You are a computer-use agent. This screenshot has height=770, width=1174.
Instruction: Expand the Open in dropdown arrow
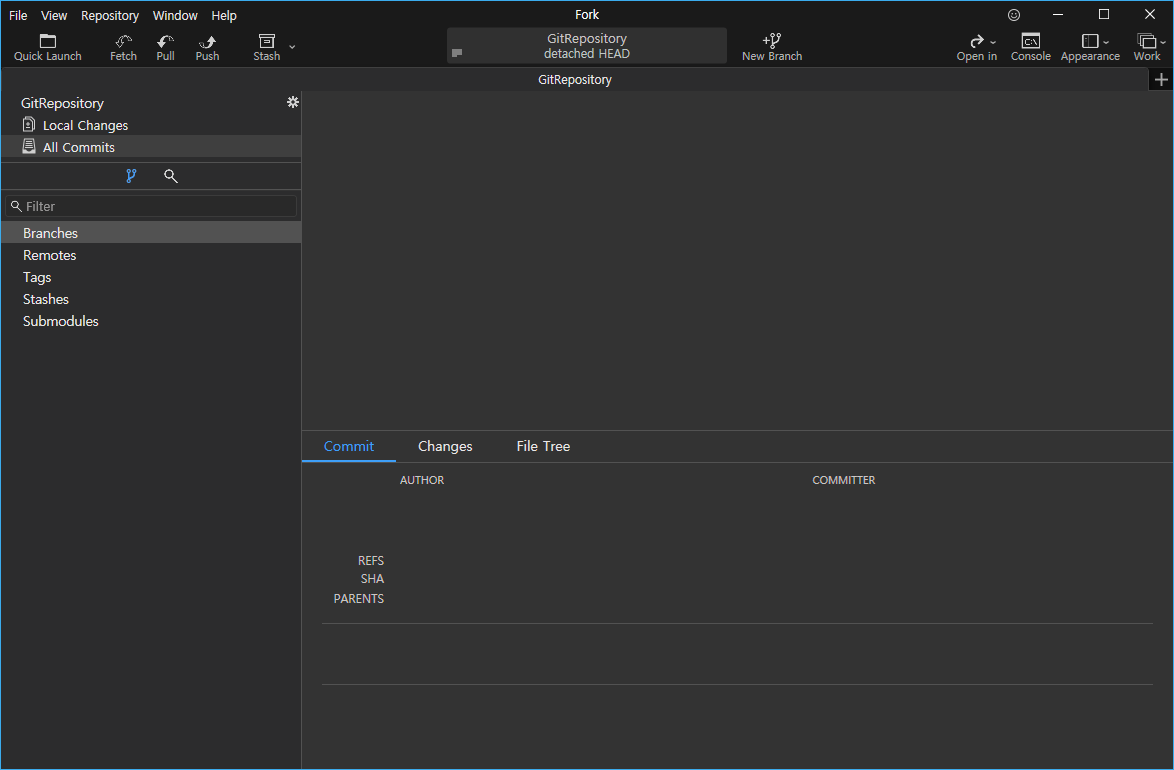point(993,43)
